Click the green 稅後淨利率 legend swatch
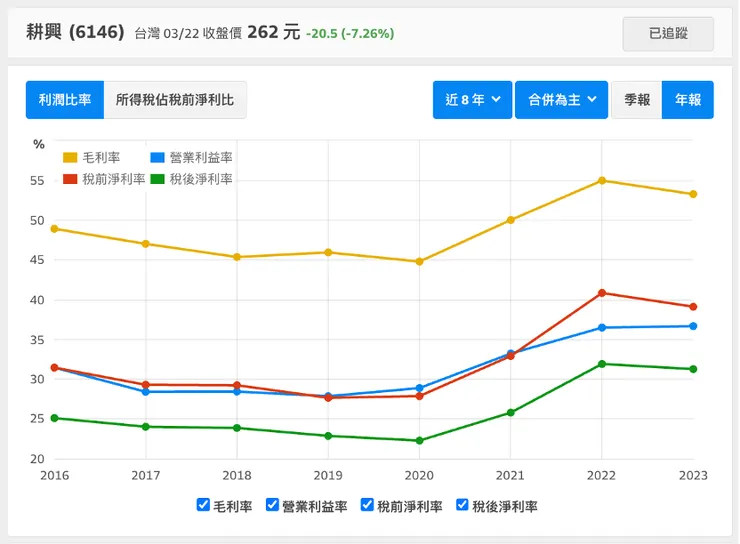The image size is (740, 544). (157, 179)
